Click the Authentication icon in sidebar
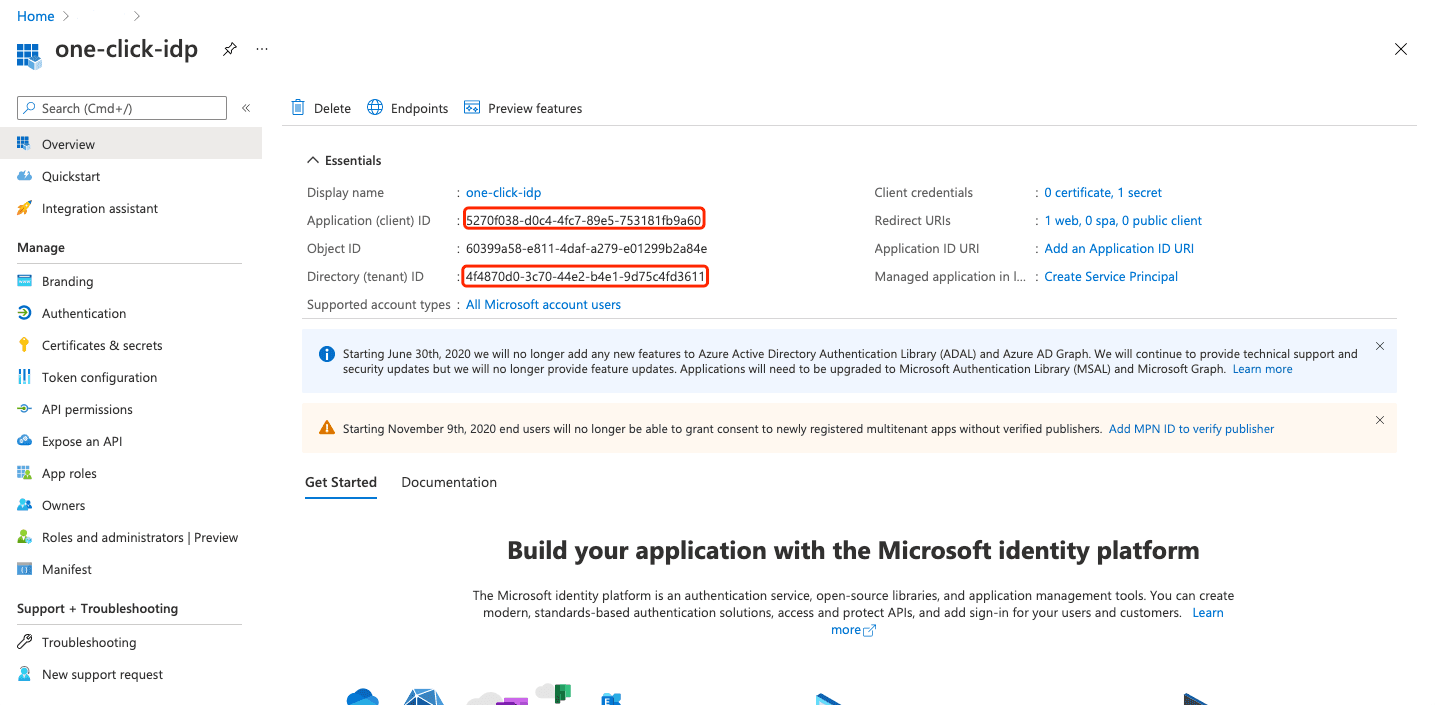Image resolution: width=1435 pixels, height=705 pixels. click(25, 313)
